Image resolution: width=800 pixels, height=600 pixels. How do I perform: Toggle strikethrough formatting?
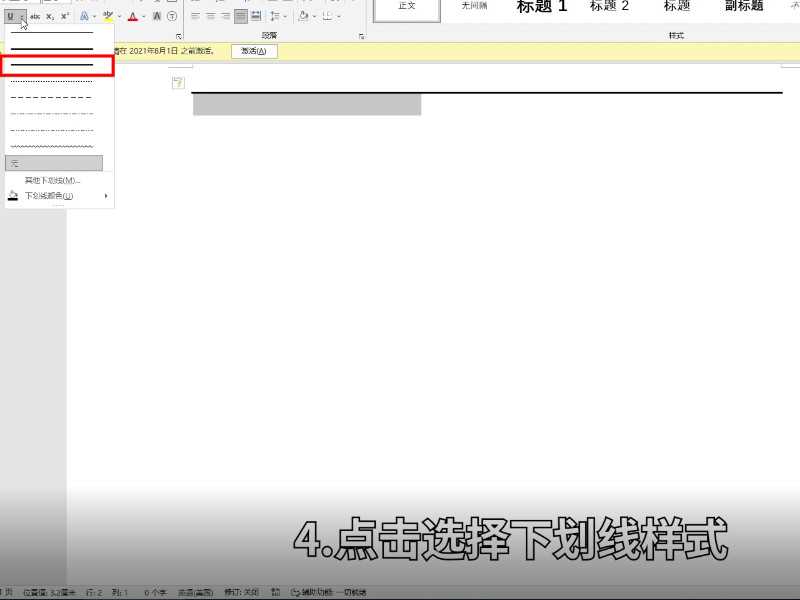[36, 15]
